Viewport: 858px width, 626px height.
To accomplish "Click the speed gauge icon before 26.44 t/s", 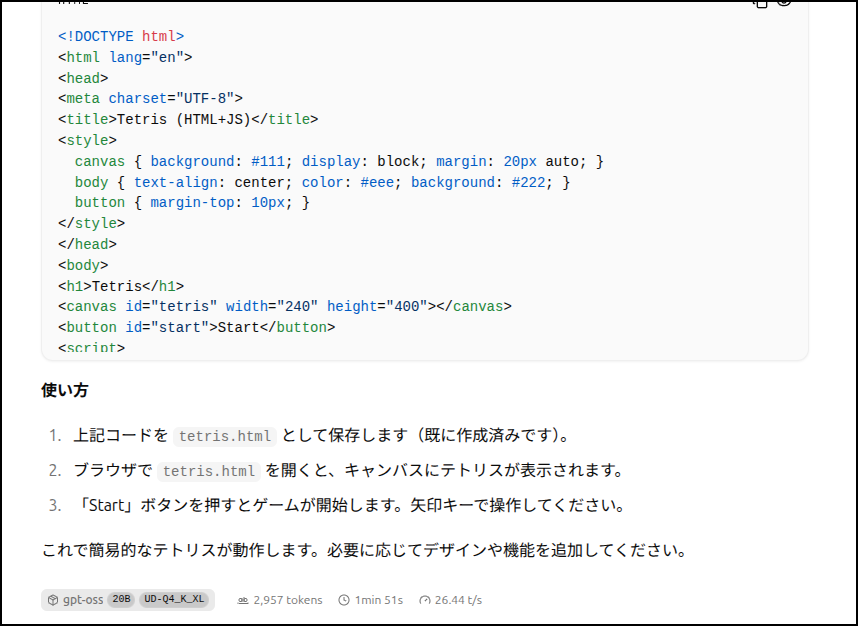I will tap(425, 600).
